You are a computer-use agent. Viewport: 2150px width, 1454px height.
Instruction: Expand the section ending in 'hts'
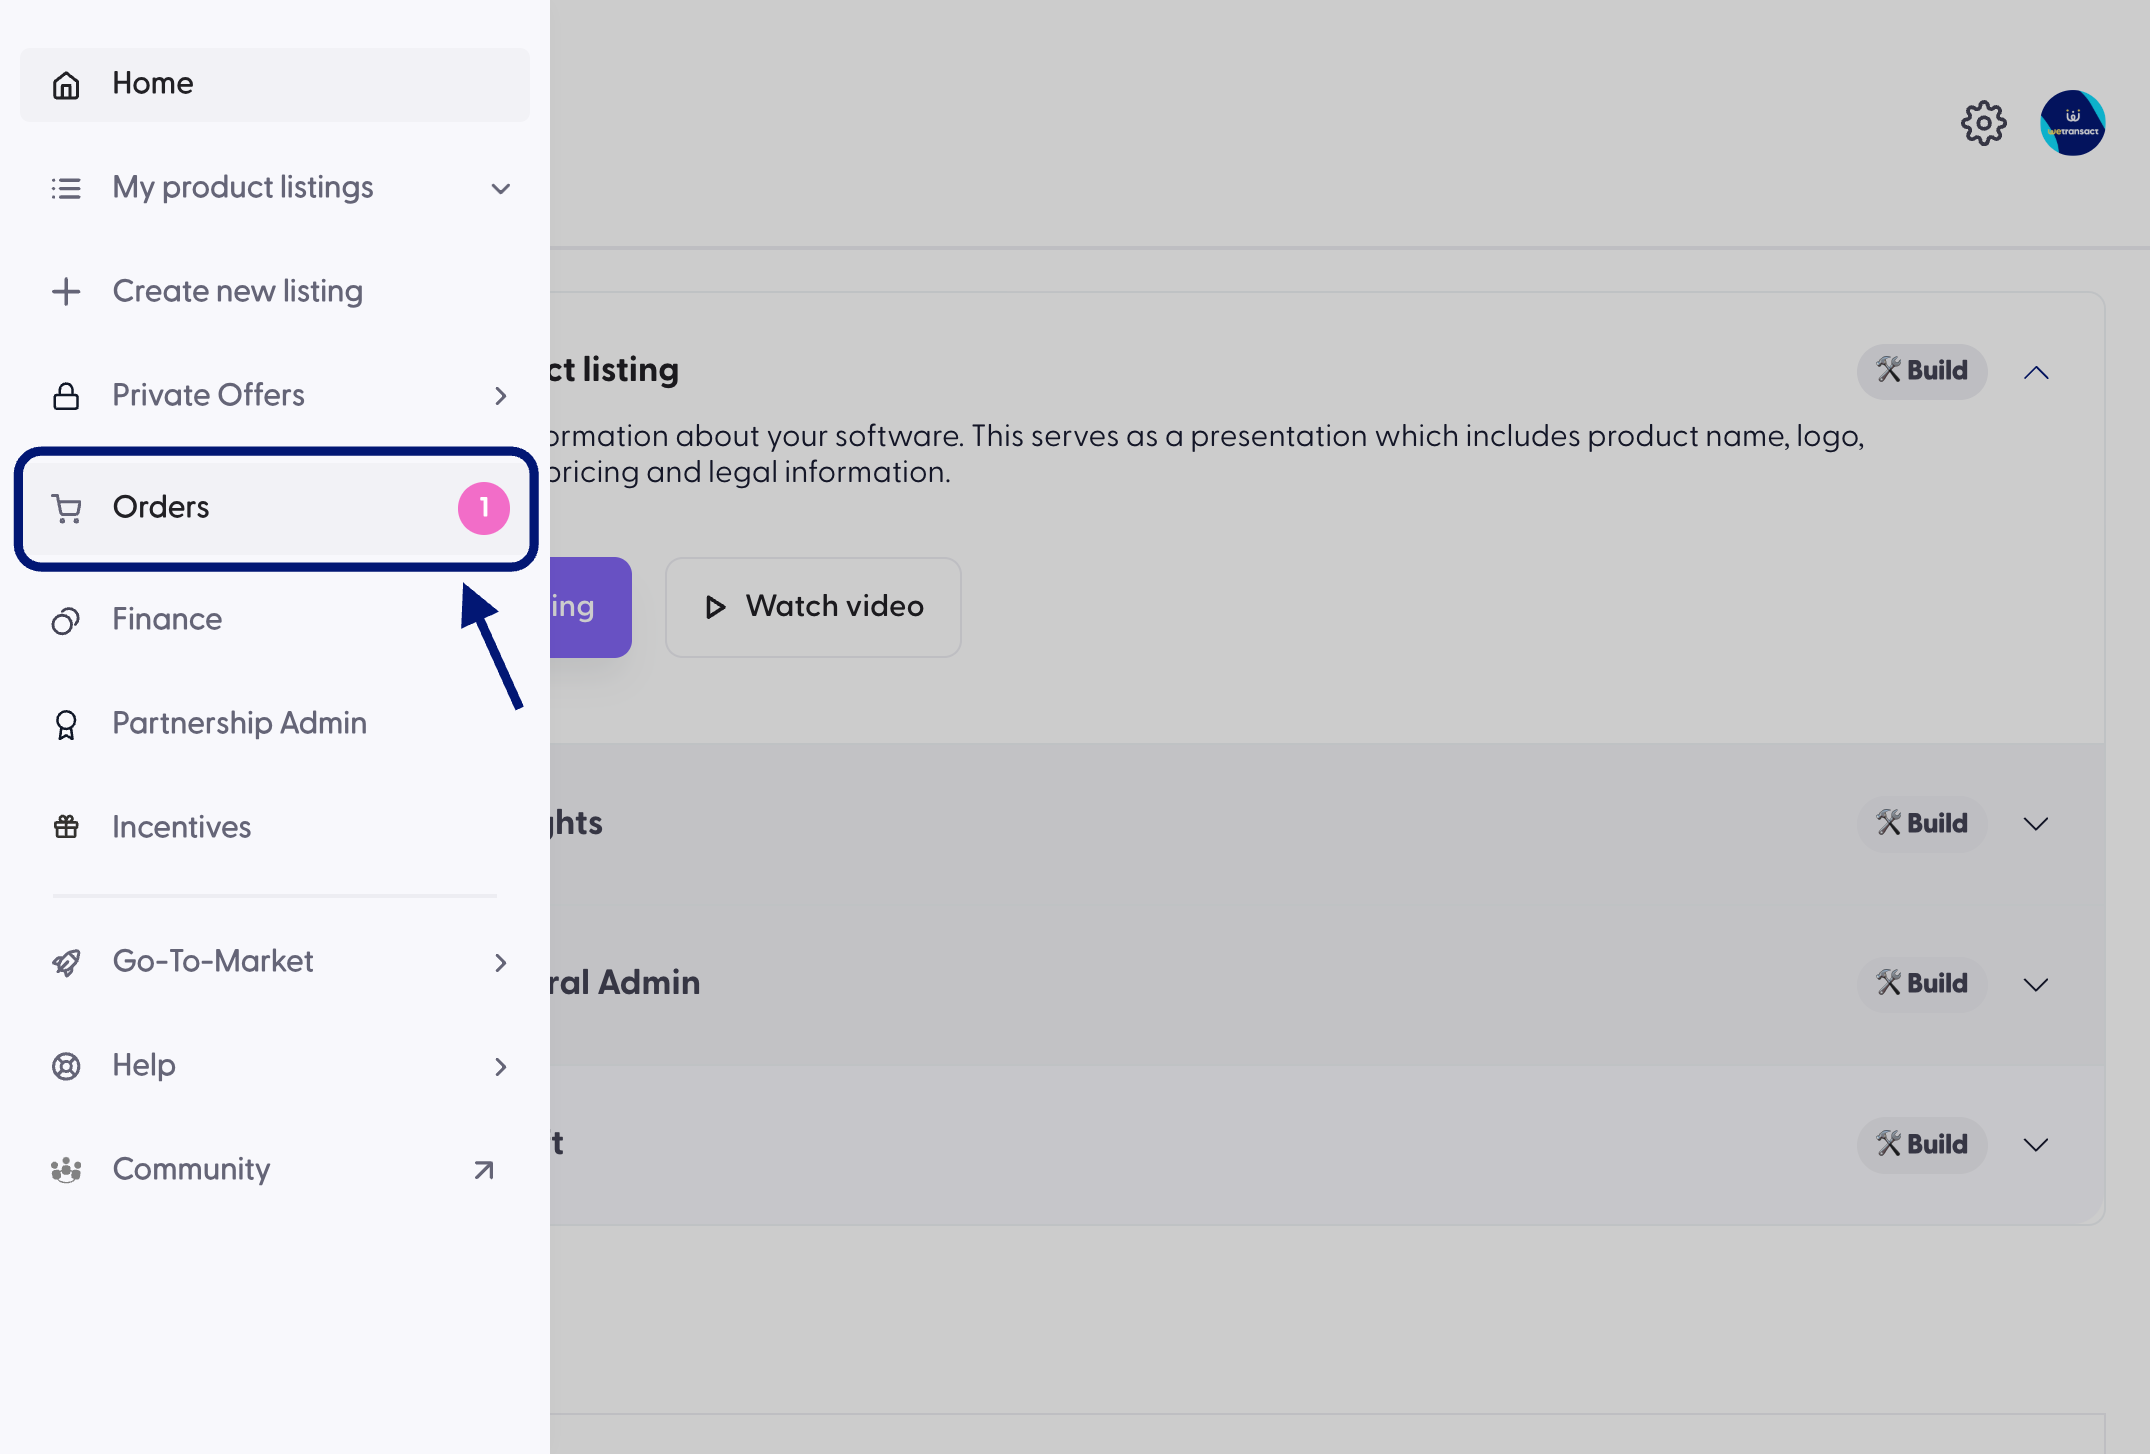(x=2036, y=824)
